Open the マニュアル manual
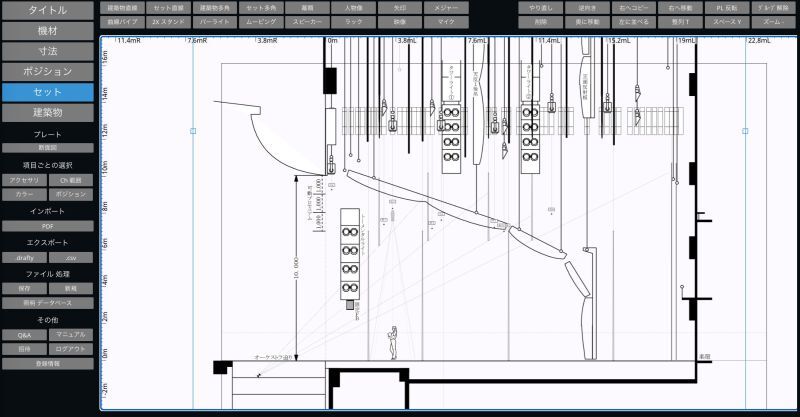This screenshot has height=417, width=800. click(x=71, y=334)
